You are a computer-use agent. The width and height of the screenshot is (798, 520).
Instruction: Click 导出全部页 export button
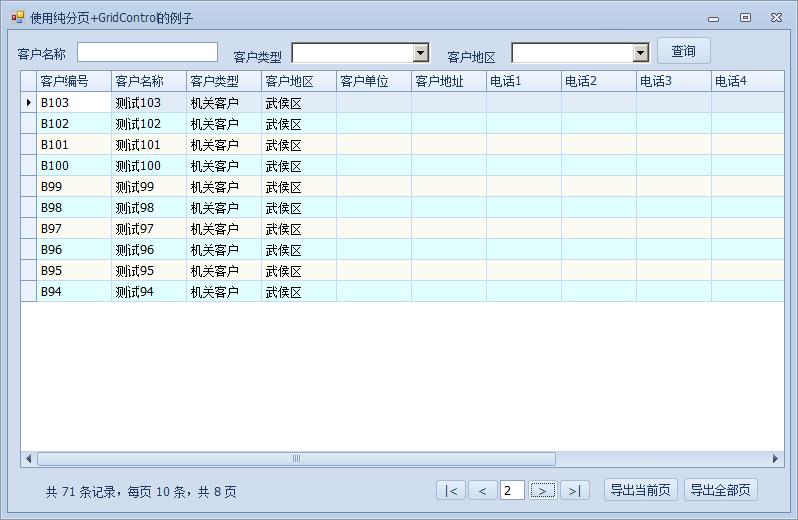click(x=721, y=490)
